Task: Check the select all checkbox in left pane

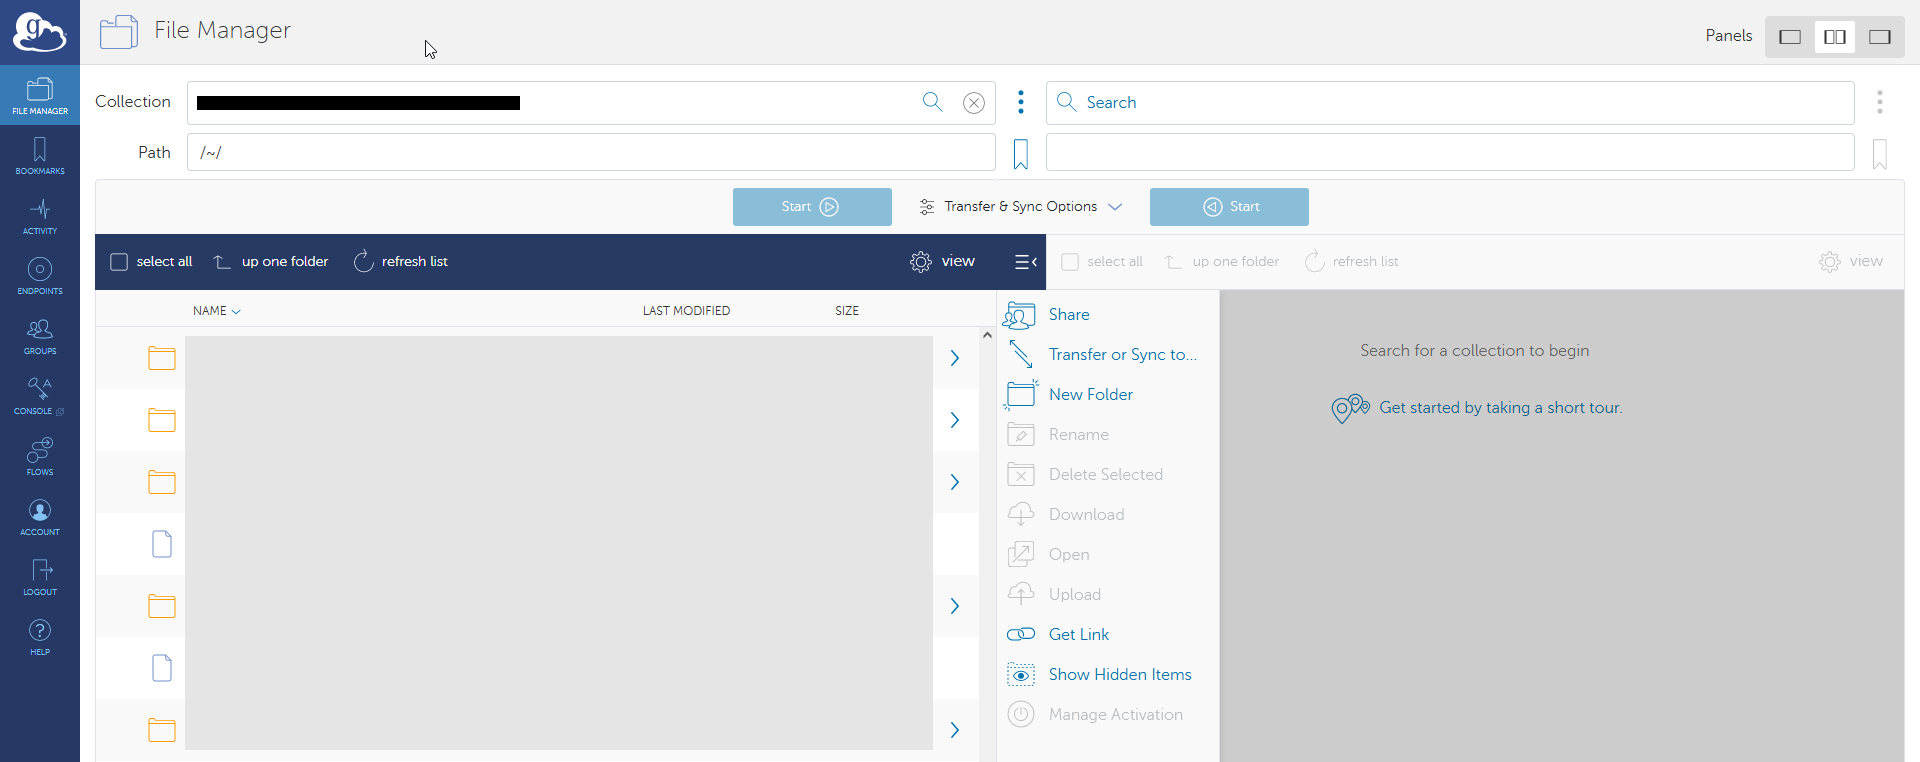Action: [119, 262]
